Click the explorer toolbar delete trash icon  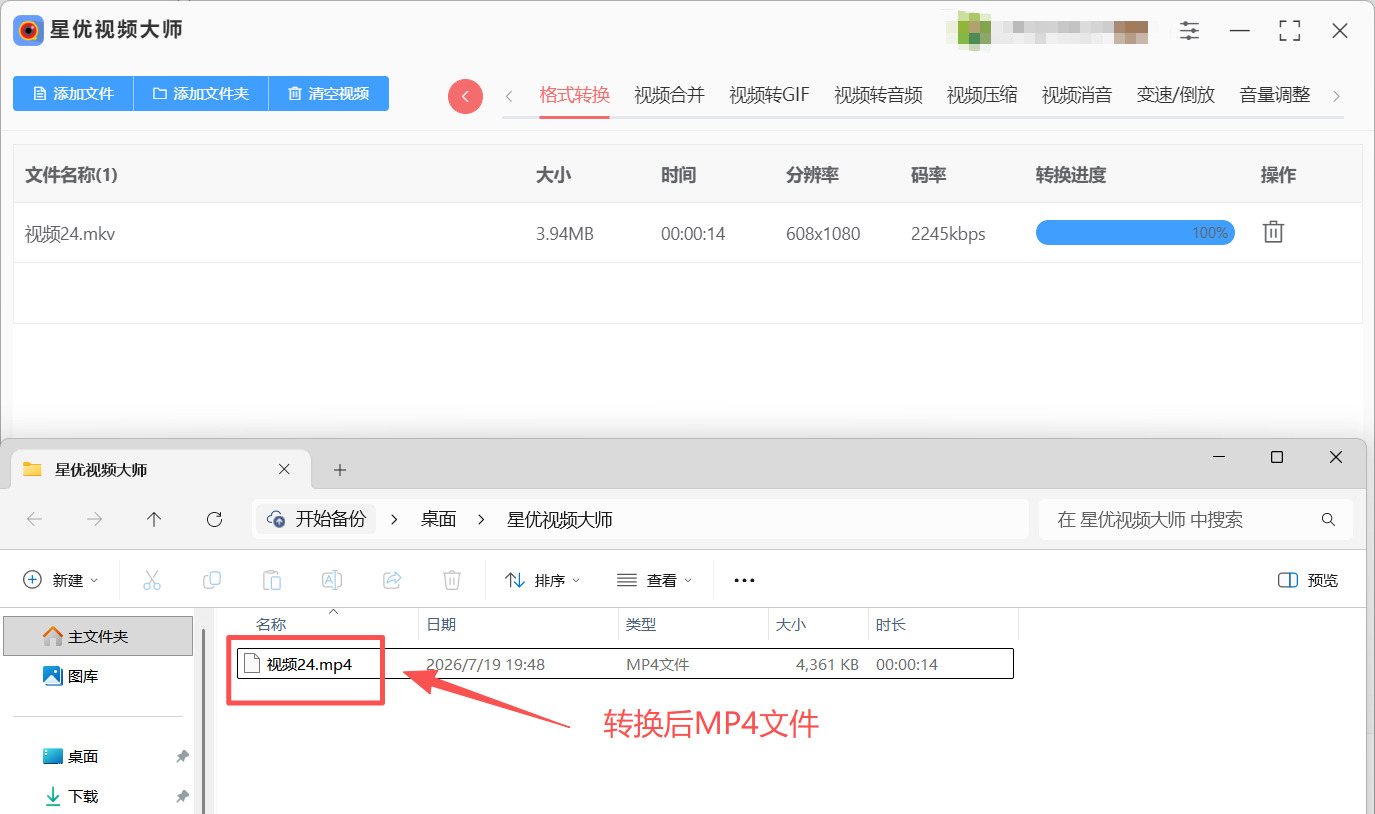coord(452,580)
